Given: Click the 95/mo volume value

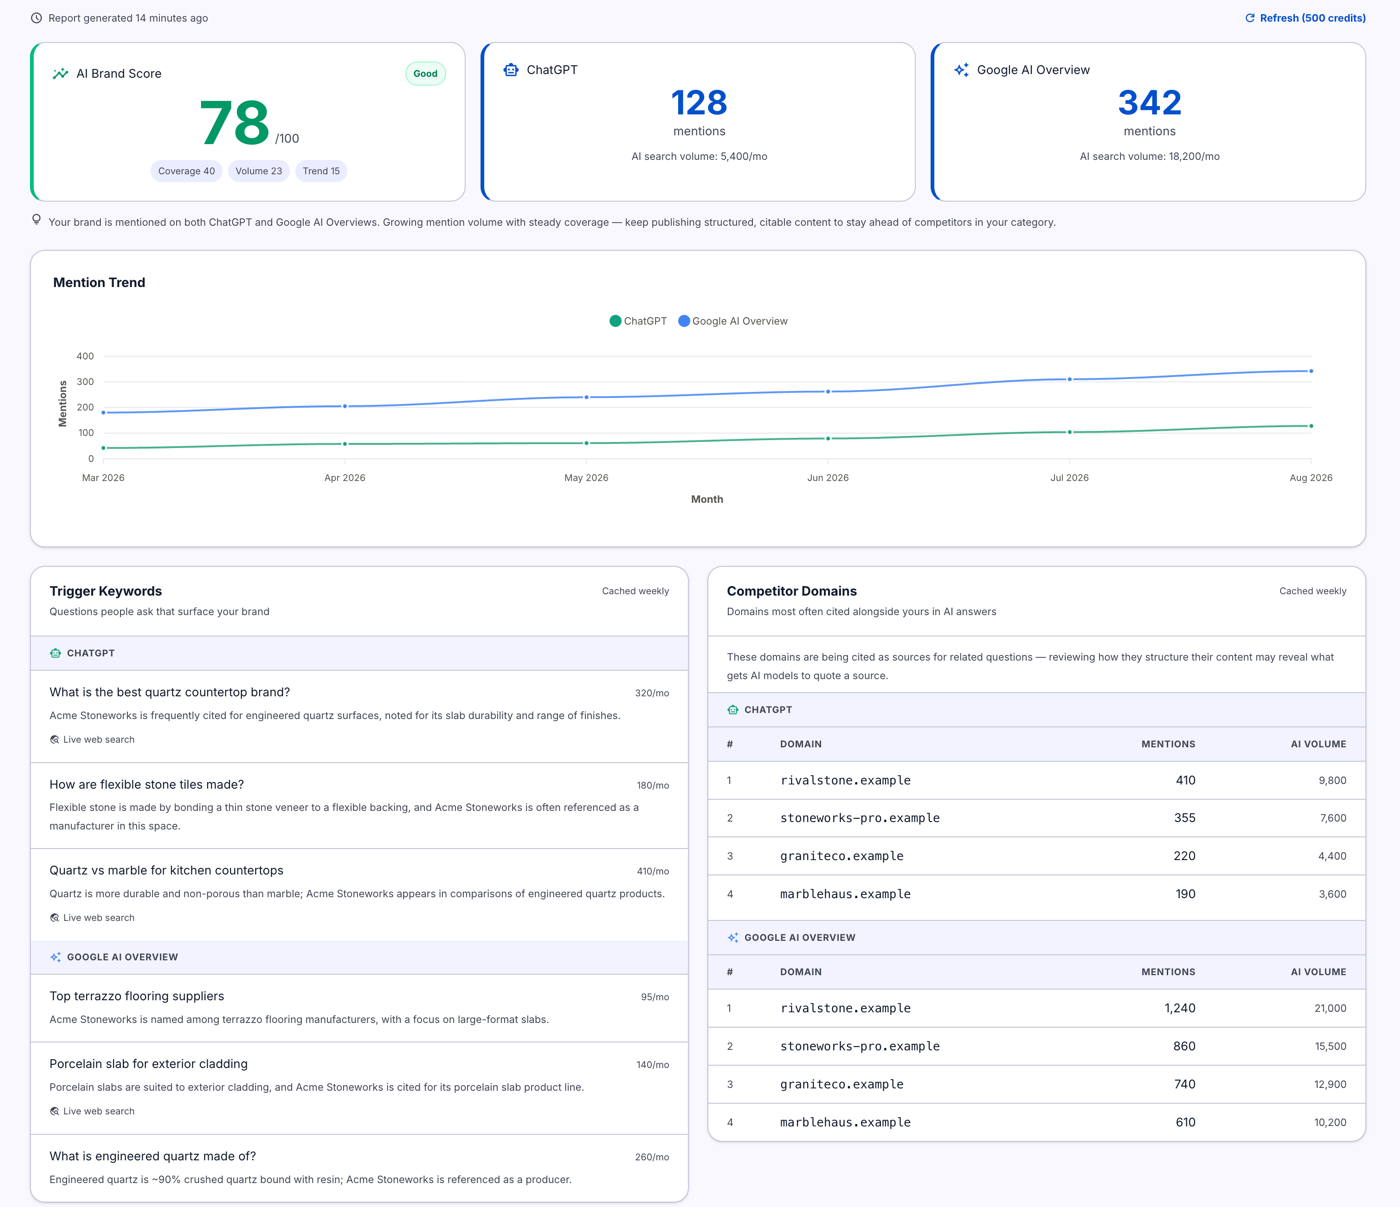Looking at the screenshot, I should pos(655,997).
